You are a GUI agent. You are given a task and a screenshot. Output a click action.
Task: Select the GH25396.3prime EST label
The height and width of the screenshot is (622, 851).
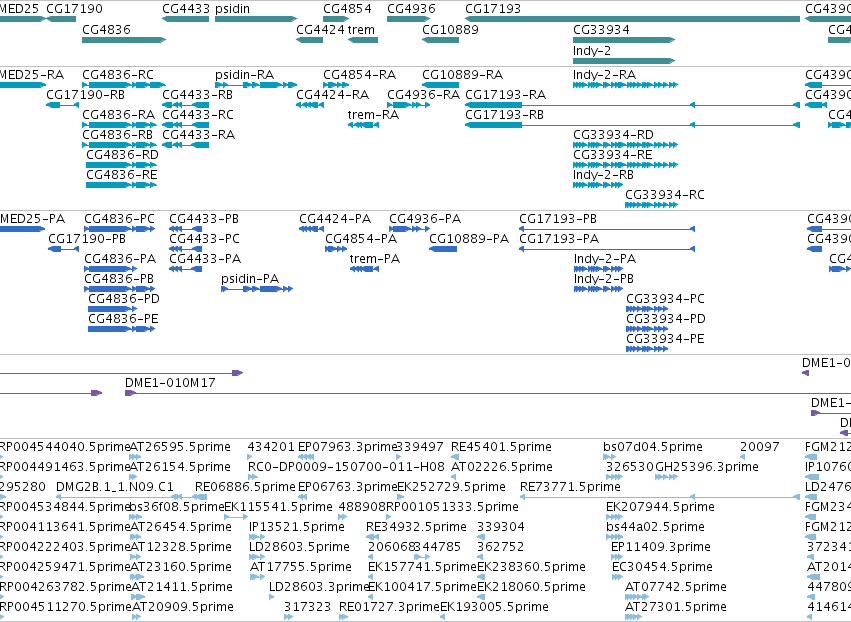[707, 467]
